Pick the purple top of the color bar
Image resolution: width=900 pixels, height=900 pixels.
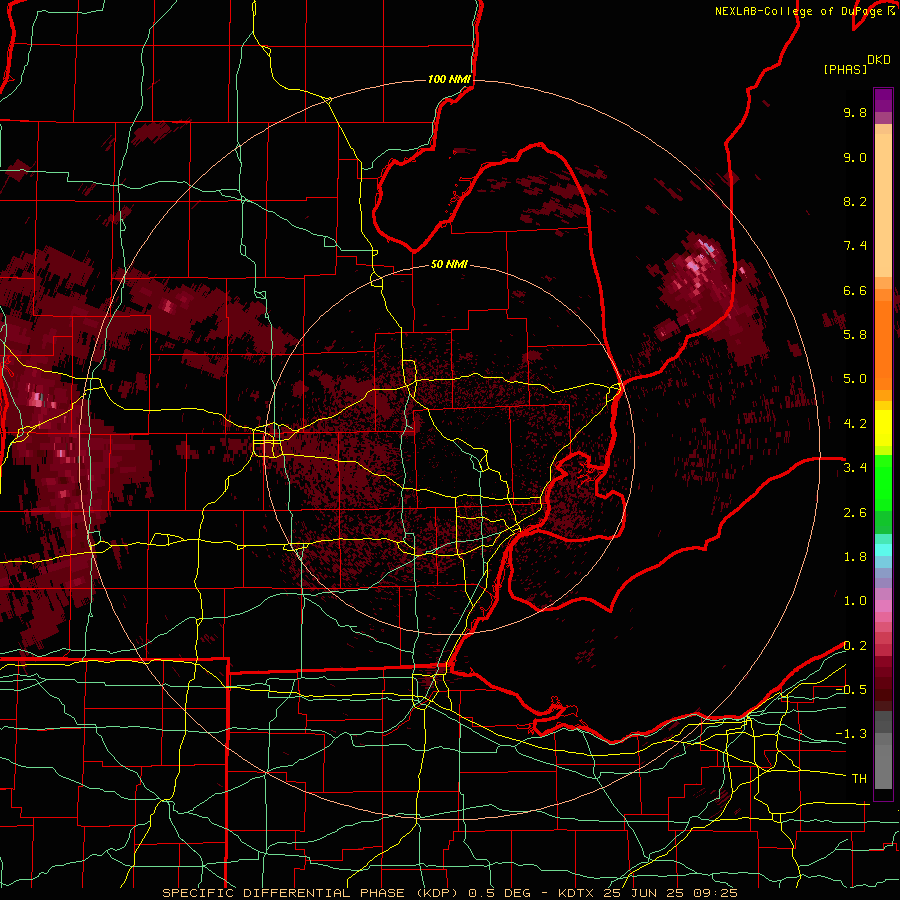point(883,100)
